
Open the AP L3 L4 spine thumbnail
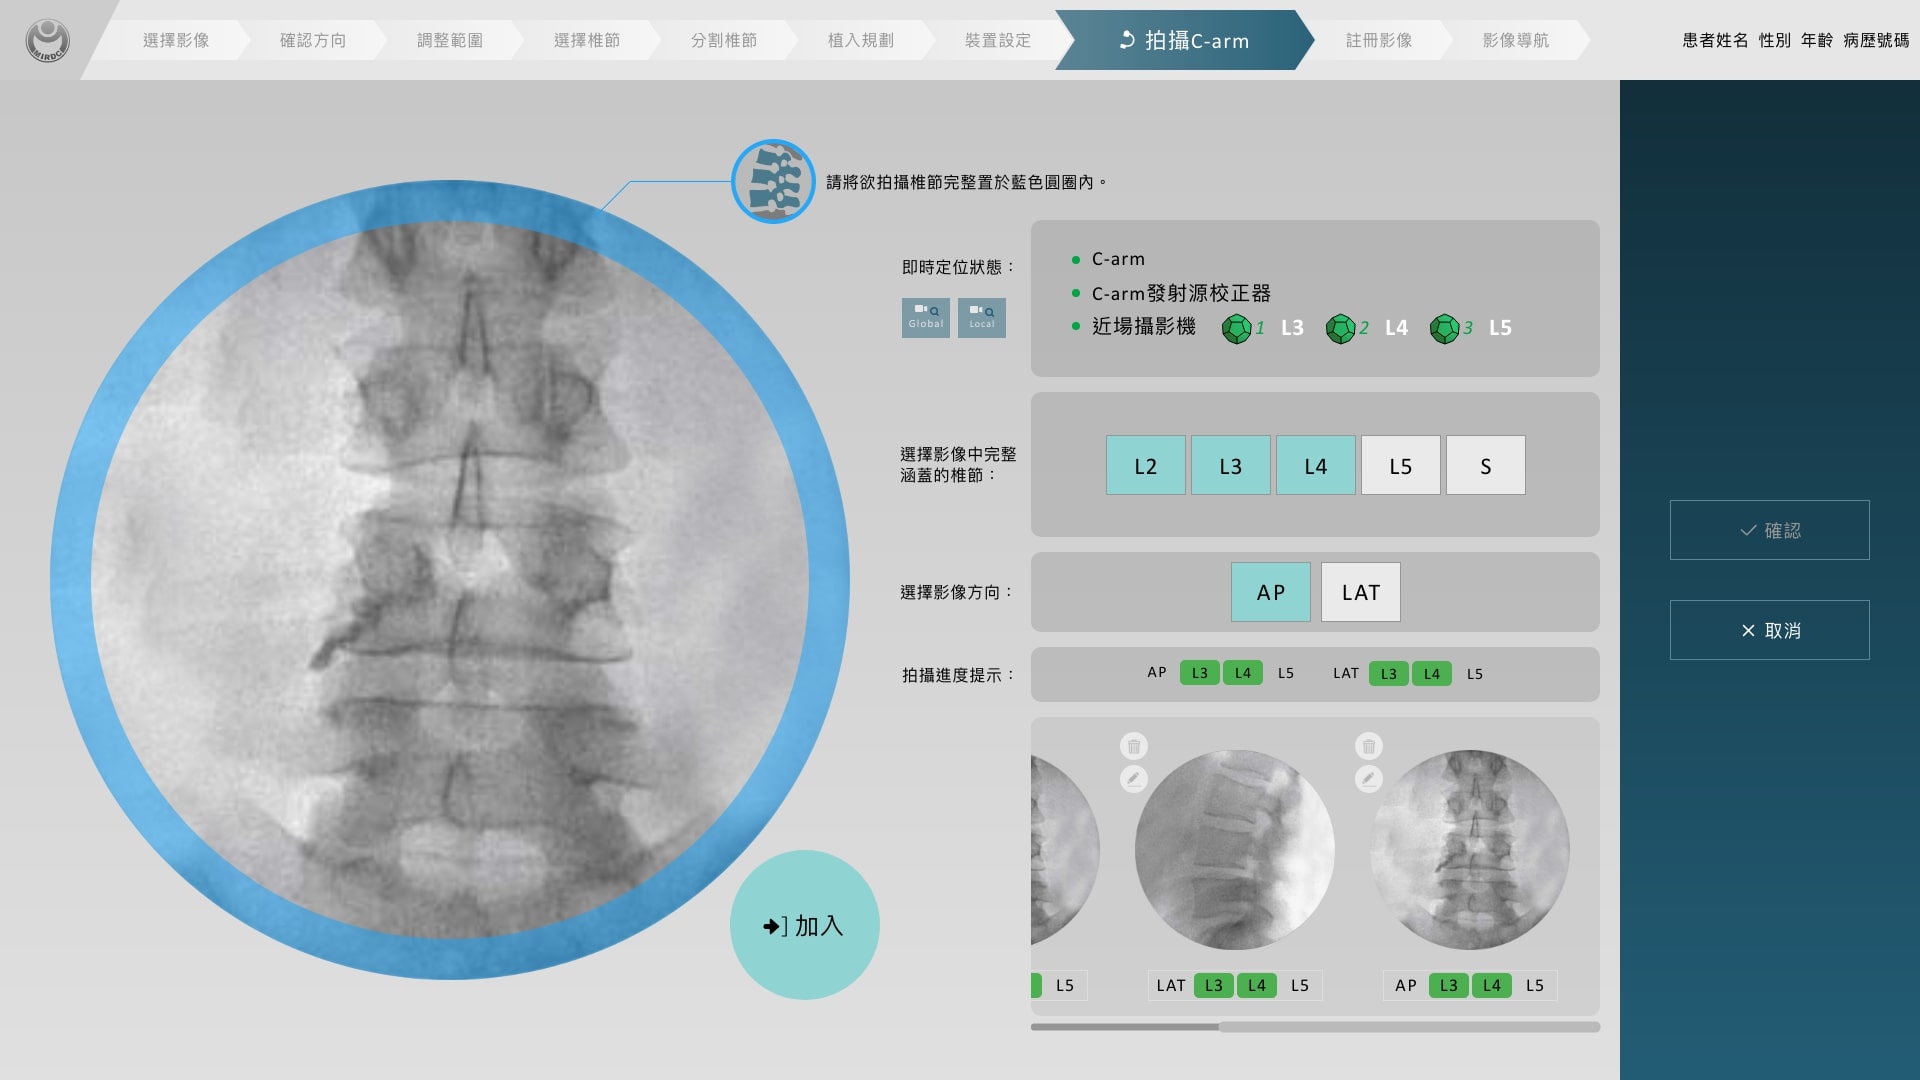point(1469,850)
